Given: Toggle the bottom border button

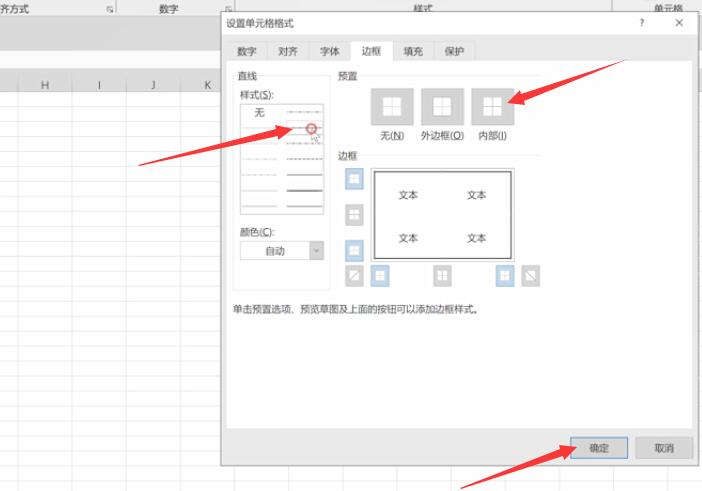Looking at the screenshot, I should pyautogui.click(x=354, y=250).
